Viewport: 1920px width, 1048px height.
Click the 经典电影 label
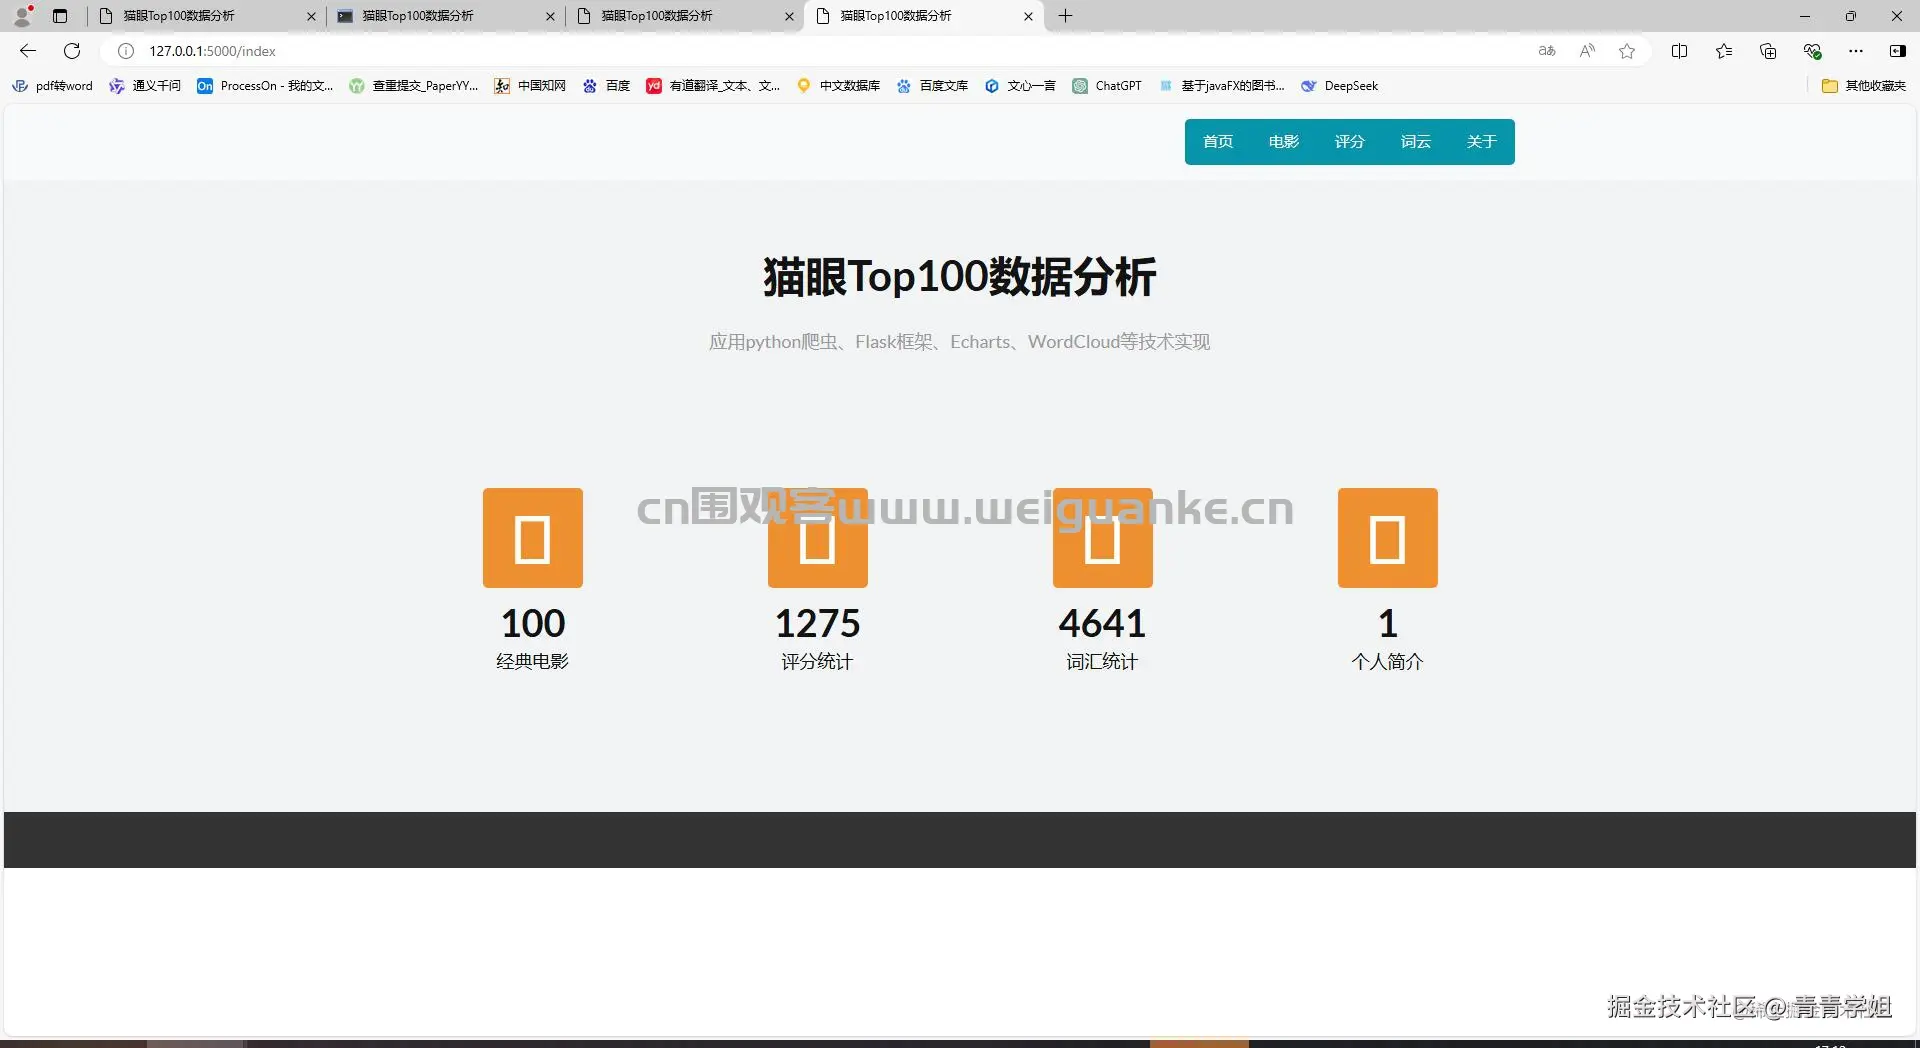click(533, 662)
